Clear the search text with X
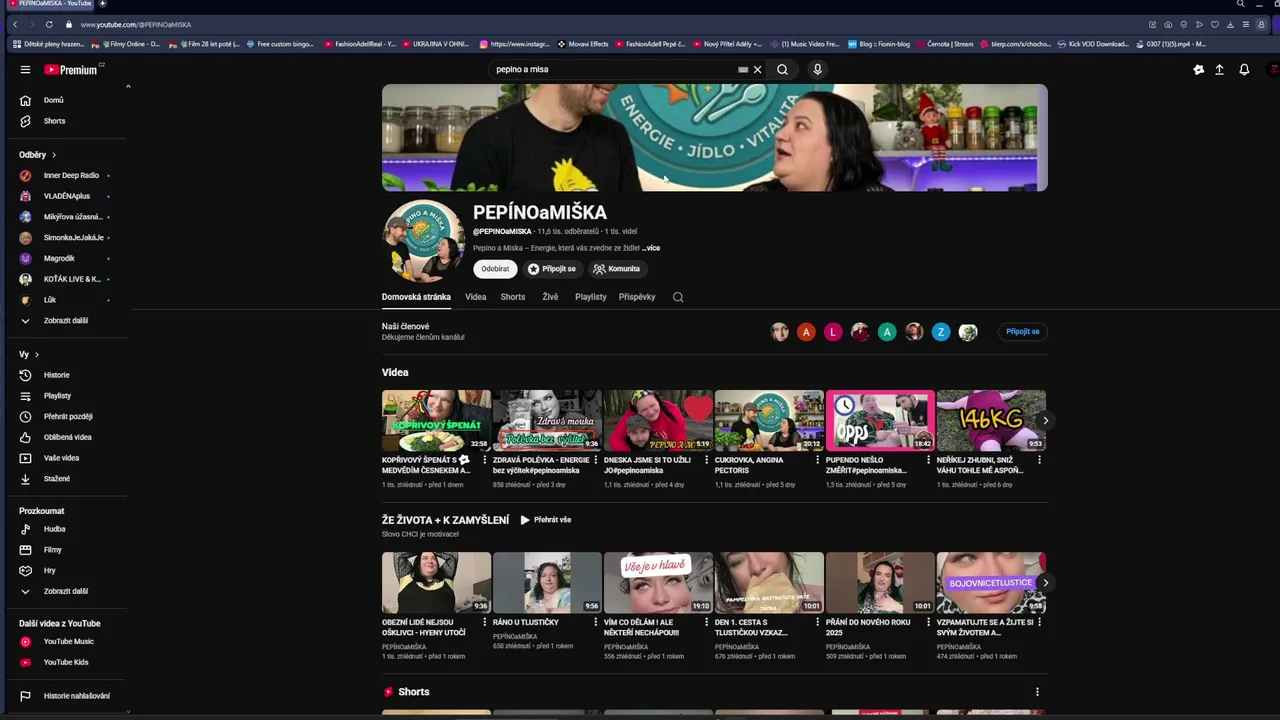This screenshot has width=1280, height=720. point(757,70)
